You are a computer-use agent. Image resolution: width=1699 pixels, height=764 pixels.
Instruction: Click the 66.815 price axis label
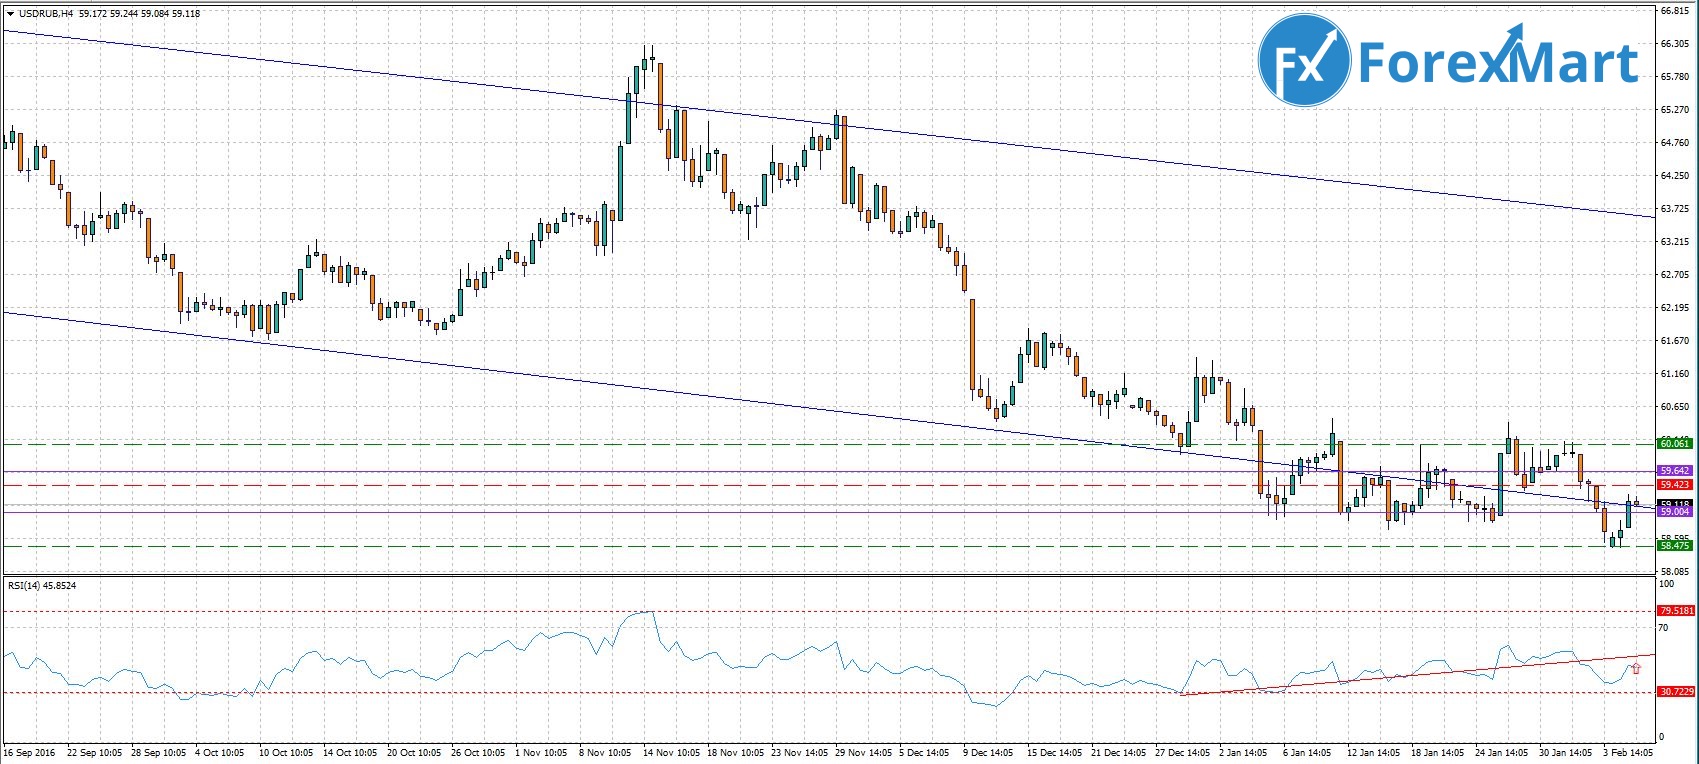click(1674, 11)
